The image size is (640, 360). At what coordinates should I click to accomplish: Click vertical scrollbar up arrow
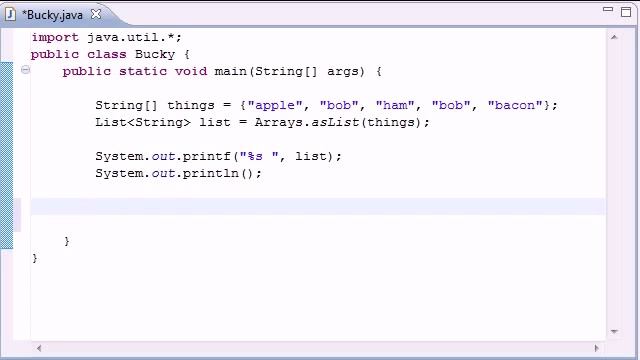tap(614, 37)
